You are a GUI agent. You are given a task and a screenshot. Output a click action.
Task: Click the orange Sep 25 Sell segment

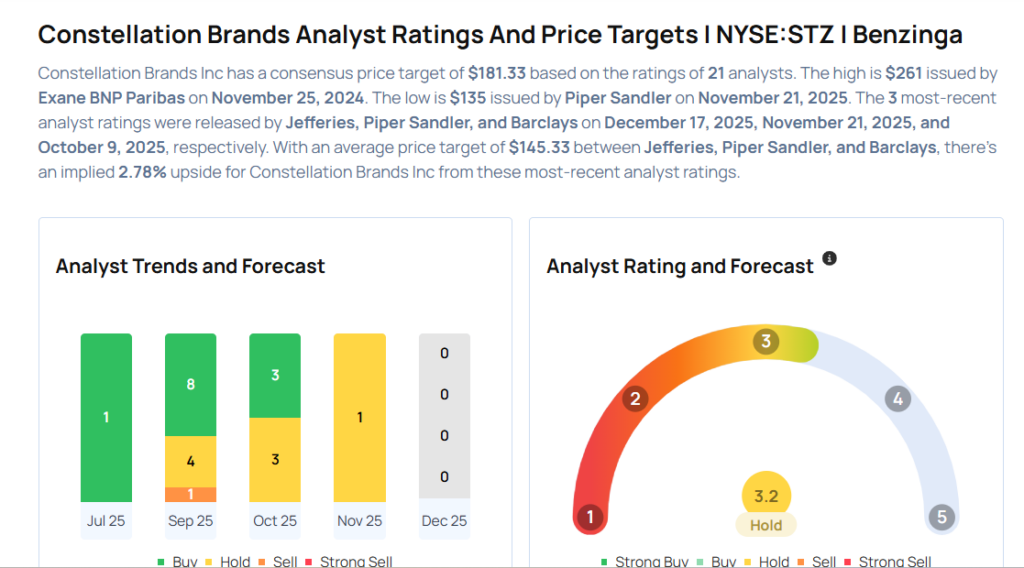pyautogui.click(x=190, y=494)
